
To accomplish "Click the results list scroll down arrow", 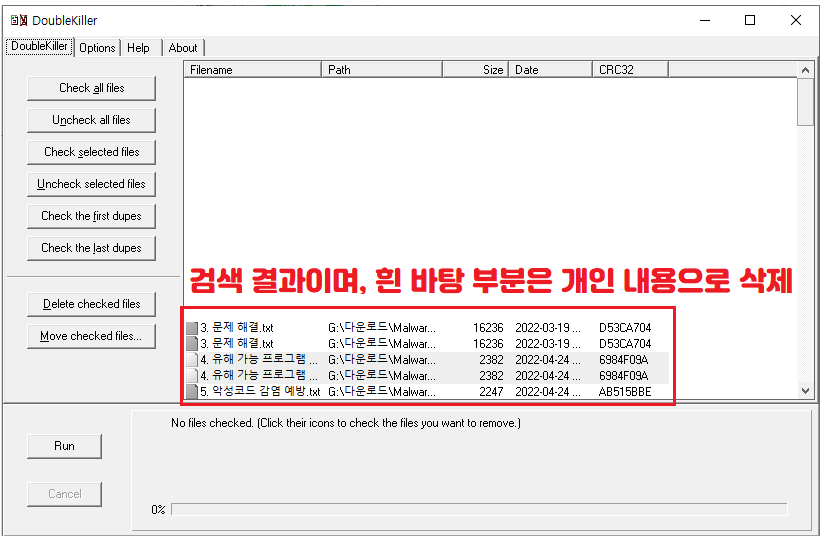I will [x=805, y=391].
